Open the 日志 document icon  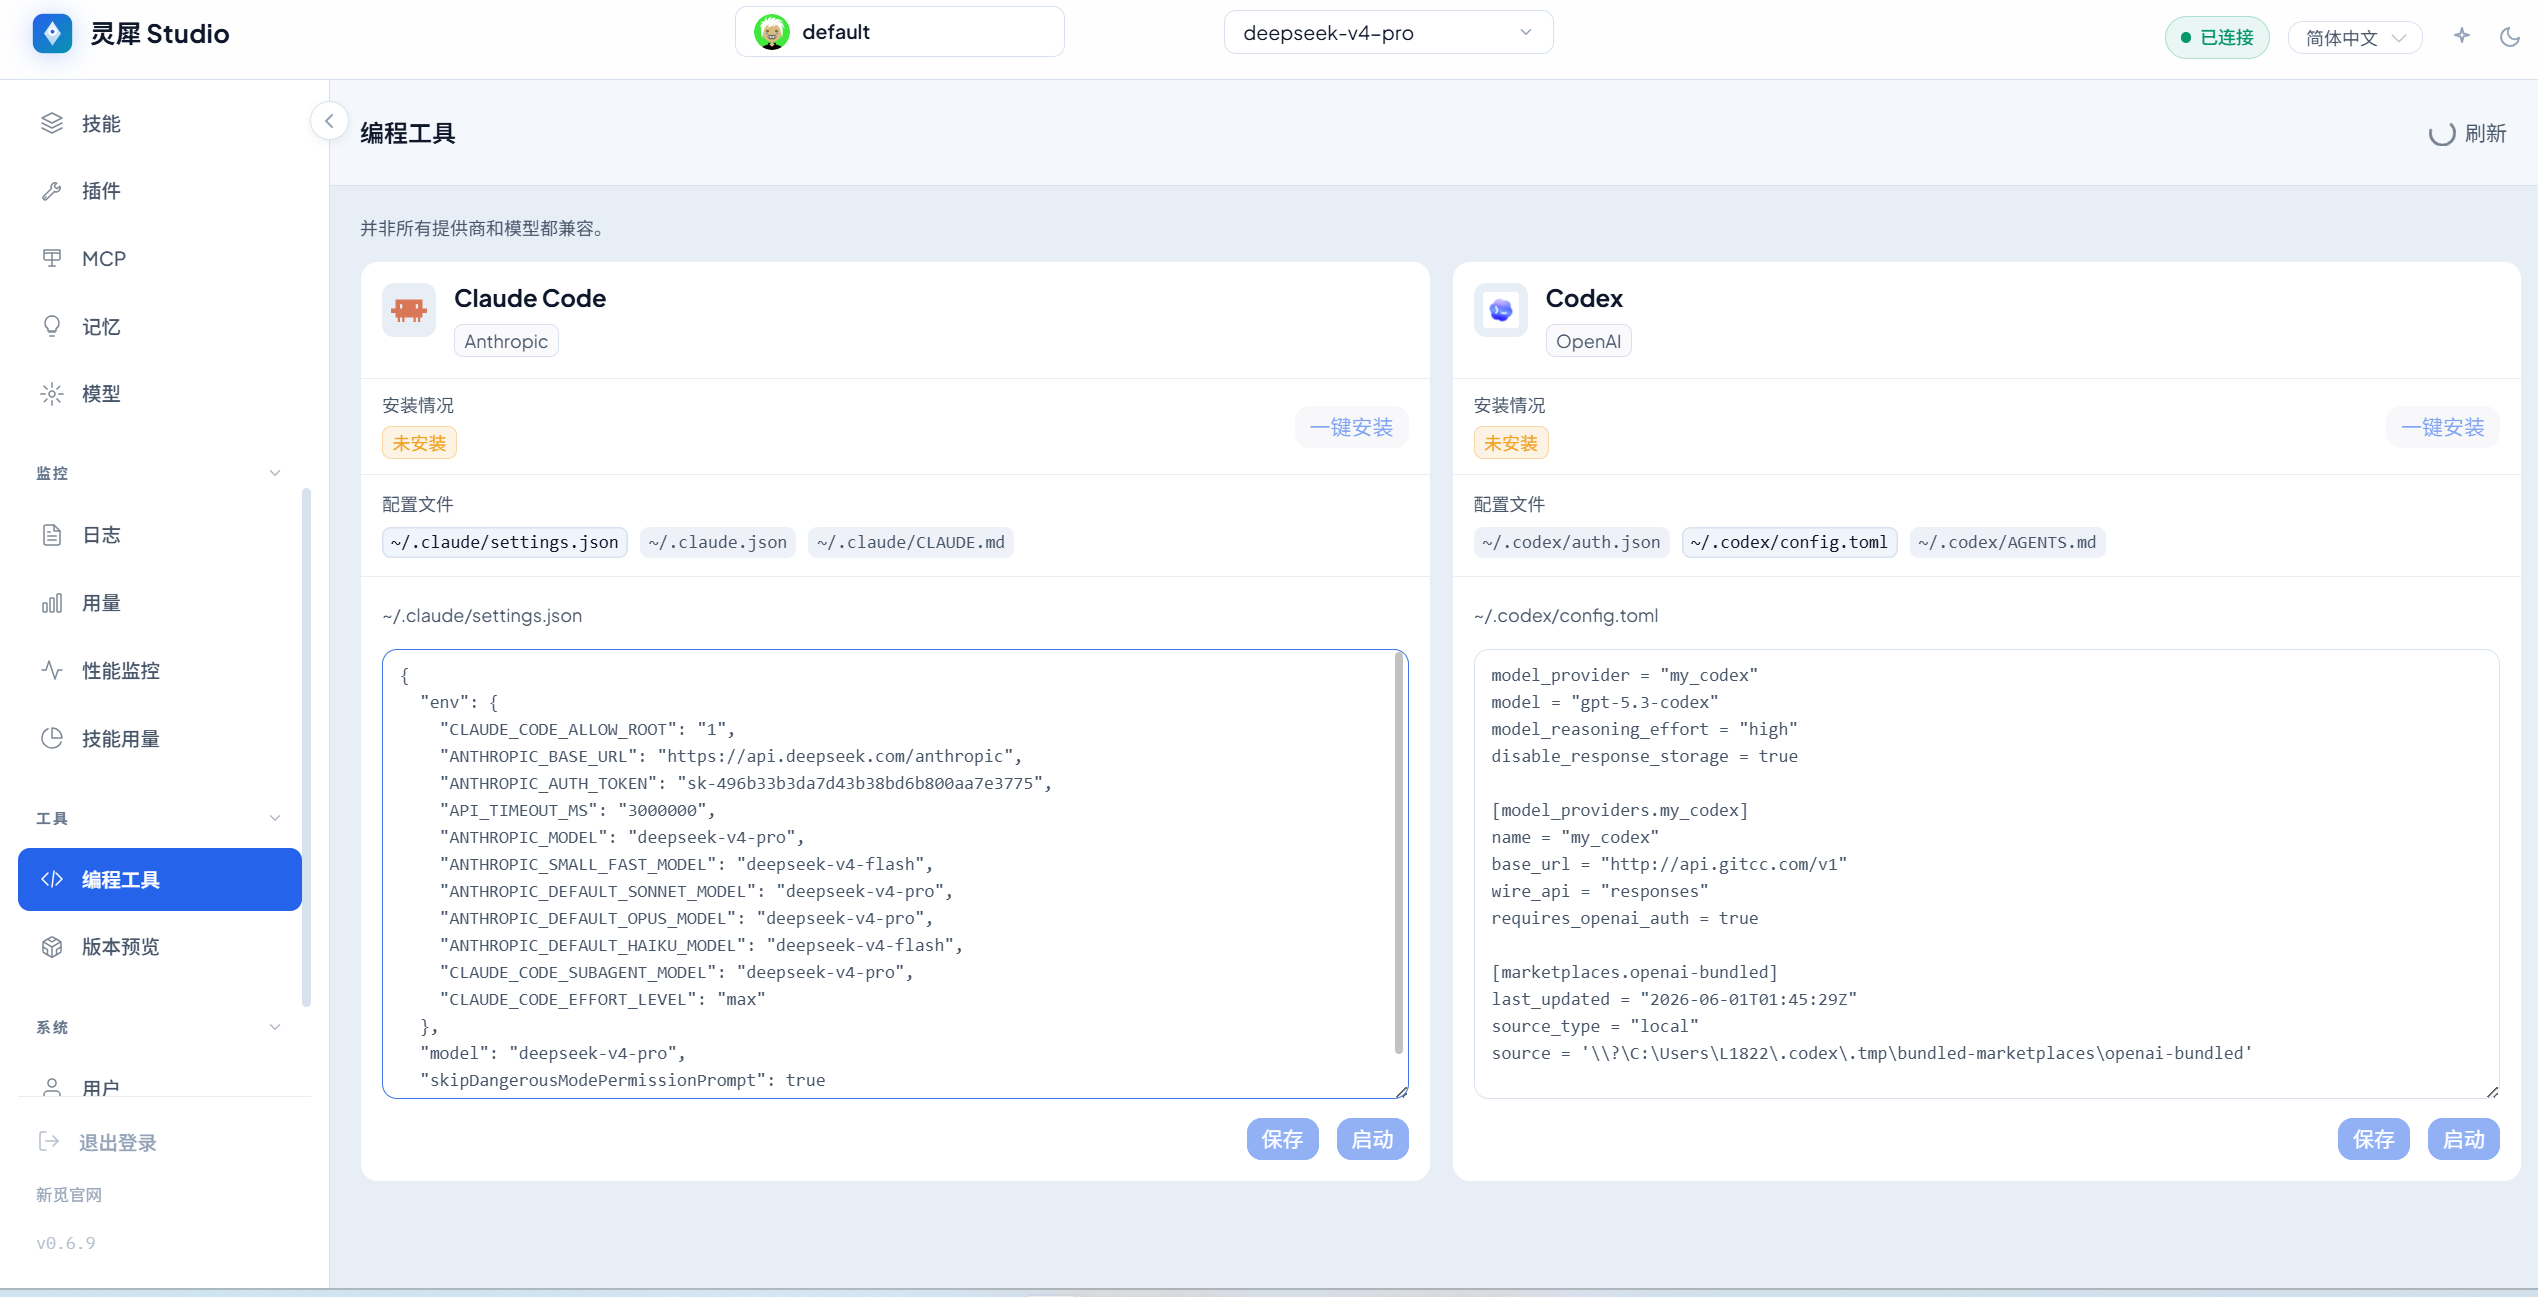(x=52, y=535)
